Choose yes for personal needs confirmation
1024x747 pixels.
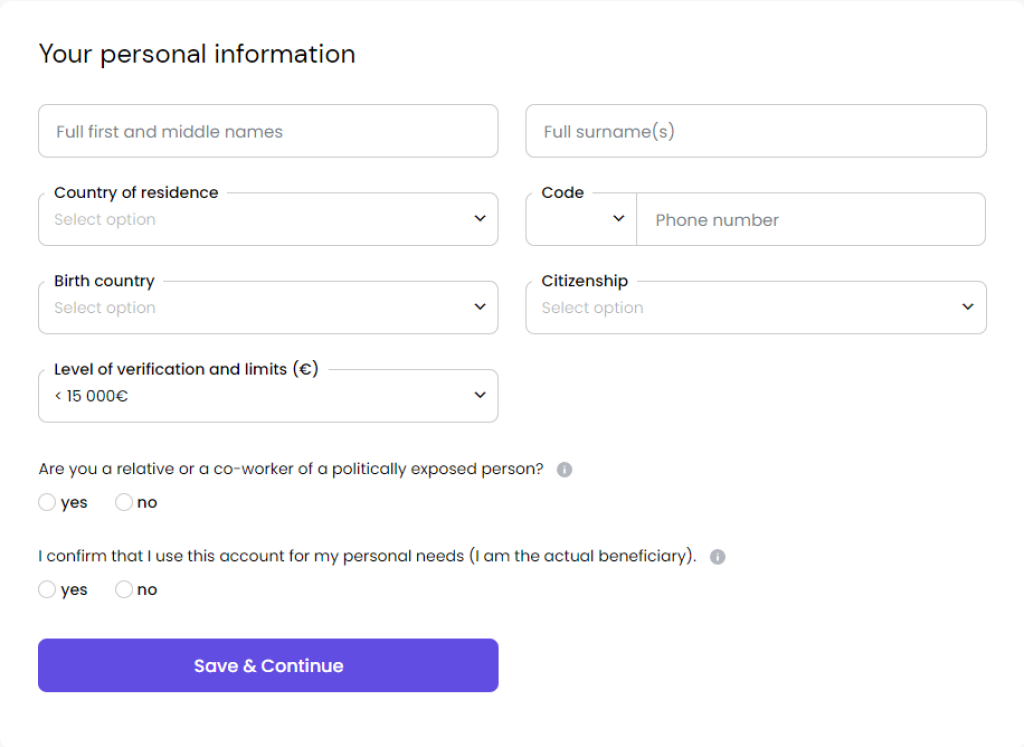tap(46, 590)
